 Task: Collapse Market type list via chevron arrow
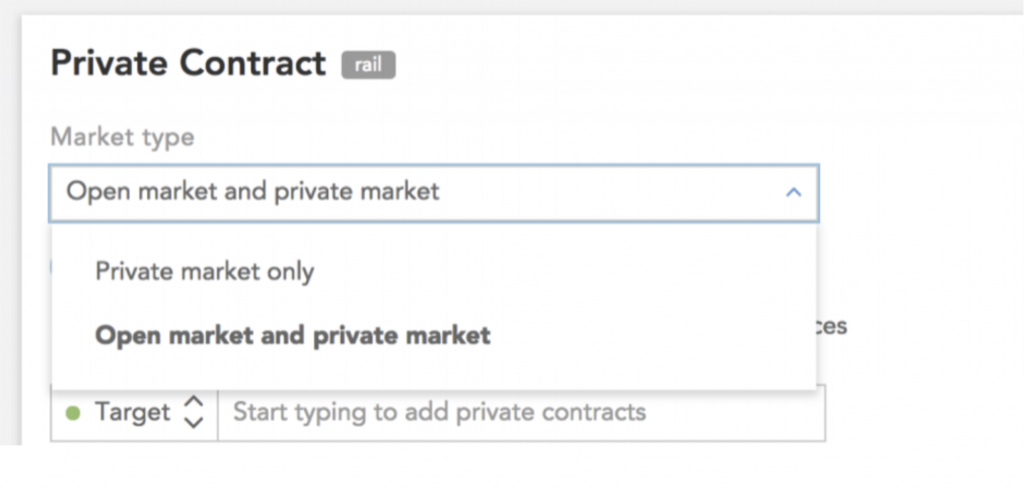pyautogui.click(x=793, y=193)
